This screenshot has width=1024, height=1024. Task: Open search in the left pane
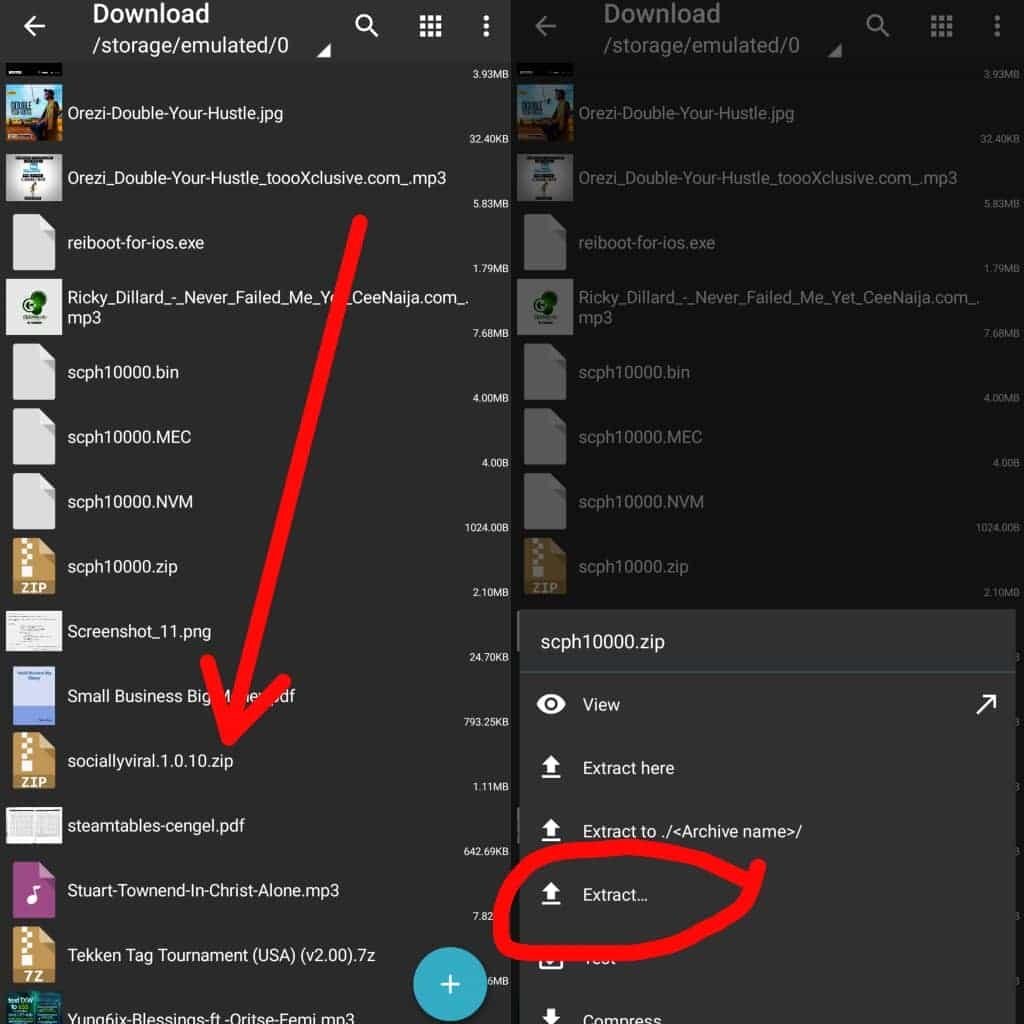click(366, 26)
